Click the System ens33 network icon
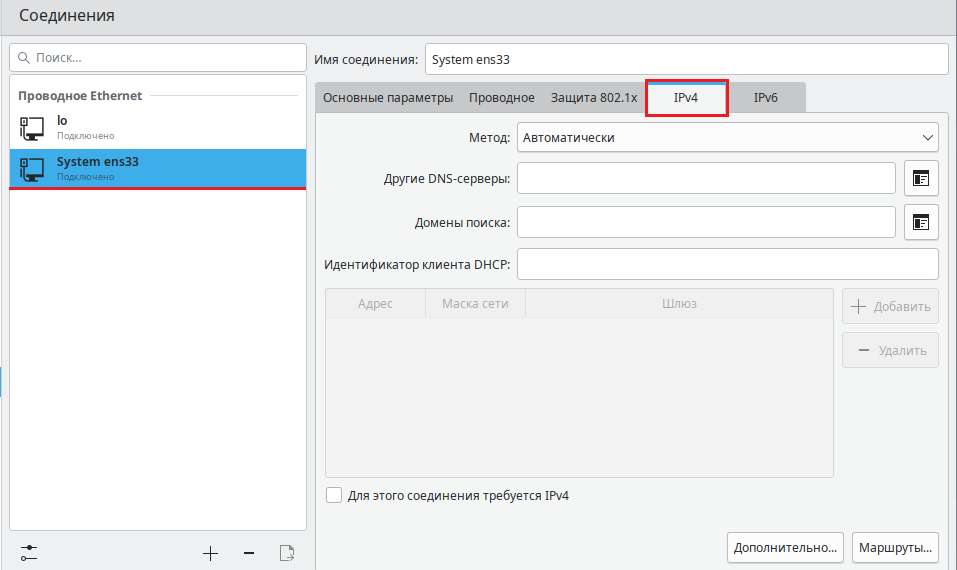The width and height of the screenshot is (957, 570). 32,168
